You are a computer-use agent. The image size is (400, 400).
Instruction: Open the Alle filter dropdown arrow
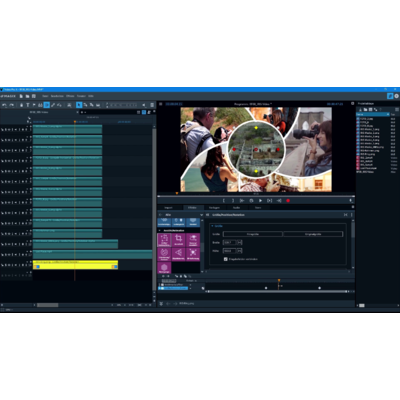tap(201, 215)
